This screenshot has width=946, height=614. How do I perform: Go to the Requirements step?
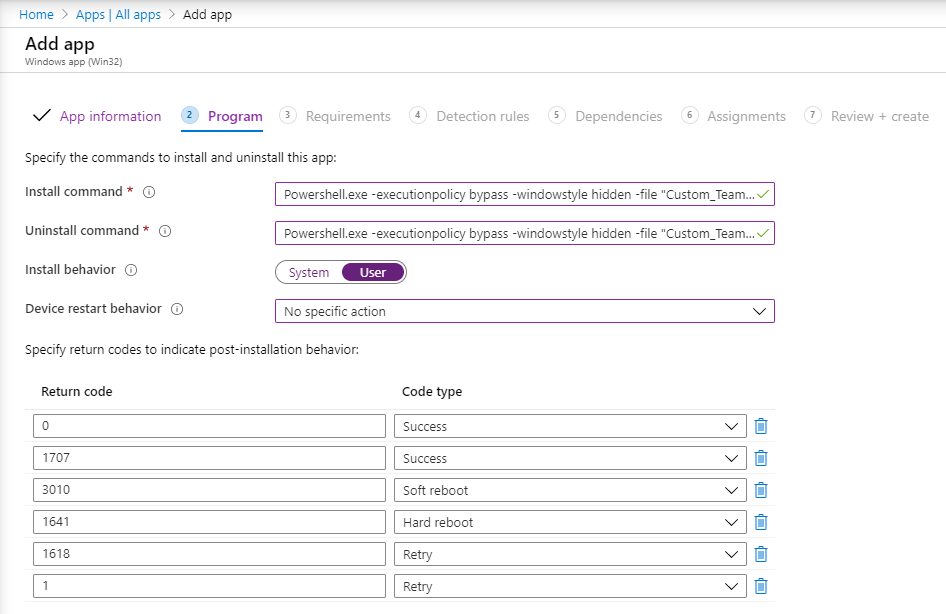(347, 116)
